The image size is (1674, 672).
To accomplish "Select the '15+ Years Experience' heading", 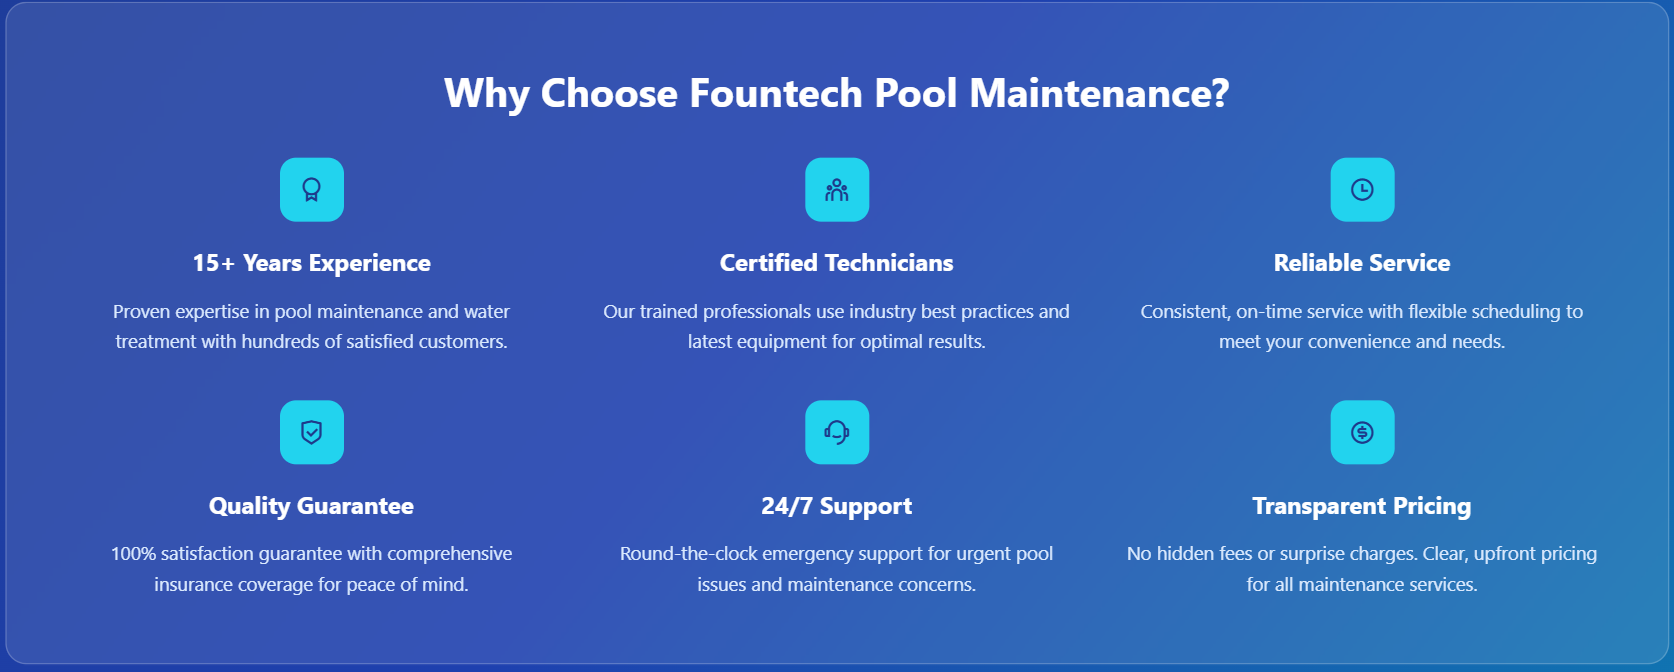I will (x=312, y=263).
